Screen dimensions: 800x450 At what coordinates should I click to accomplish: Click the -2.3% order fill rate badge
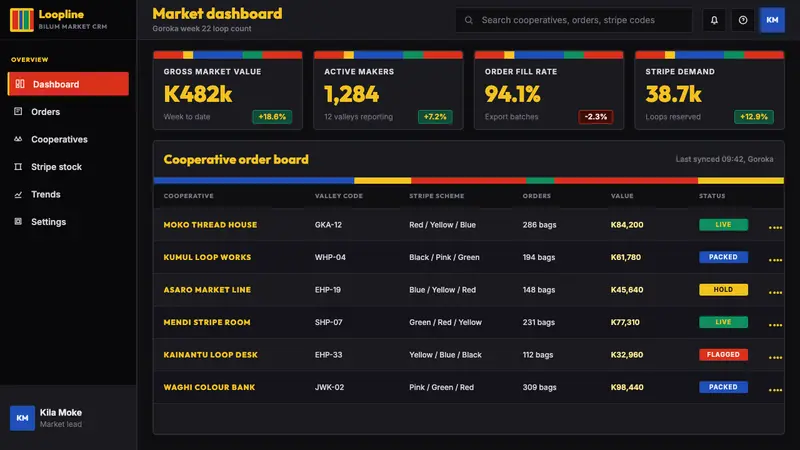point(595,117)
